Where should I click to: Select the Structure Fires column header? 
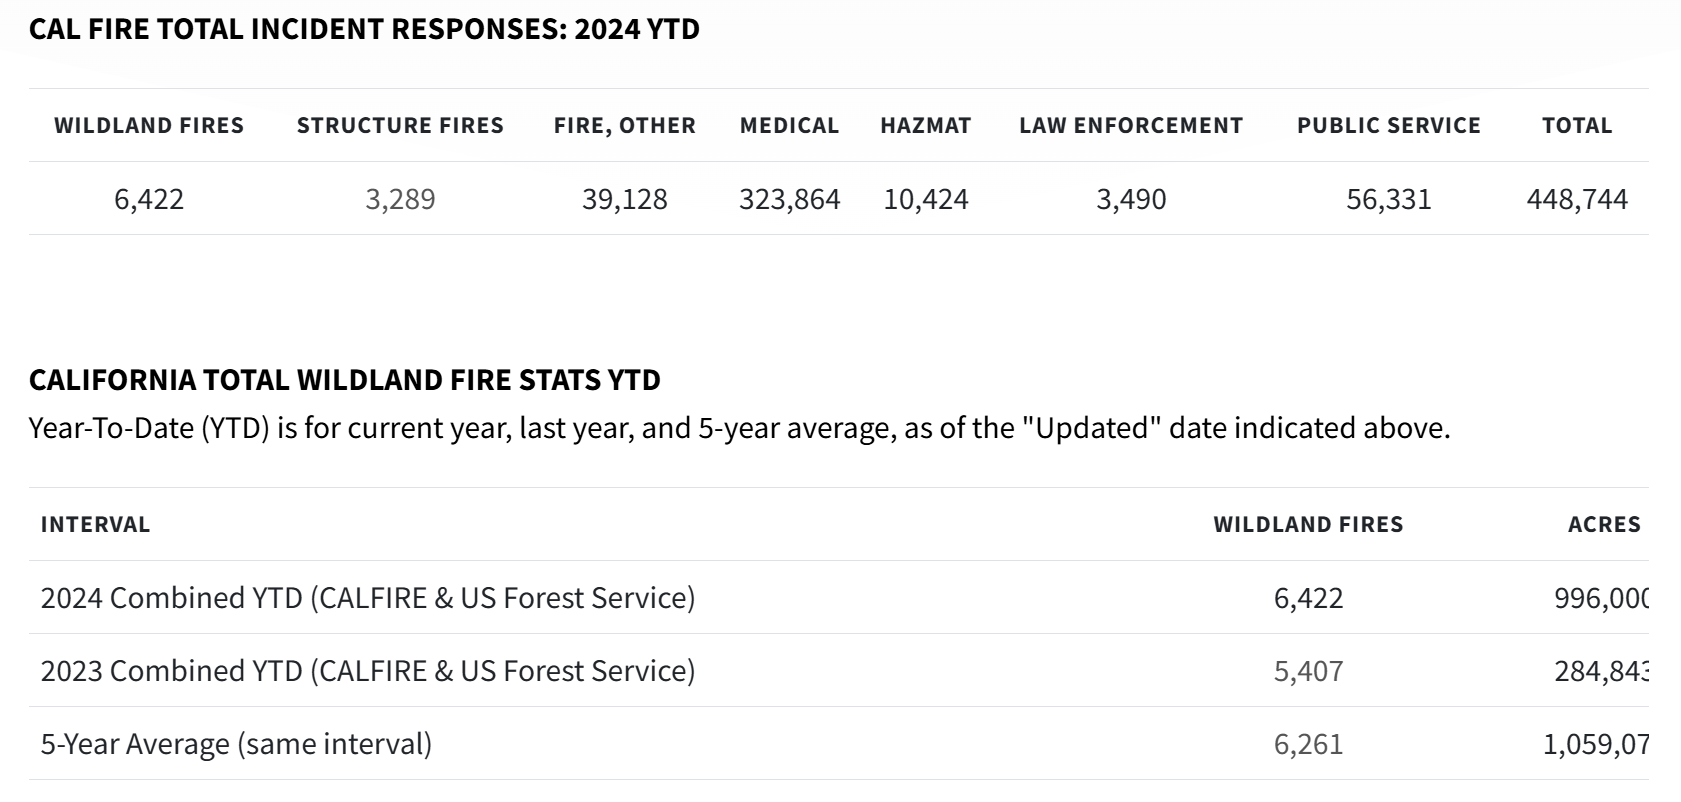click(x=400, y=125)
